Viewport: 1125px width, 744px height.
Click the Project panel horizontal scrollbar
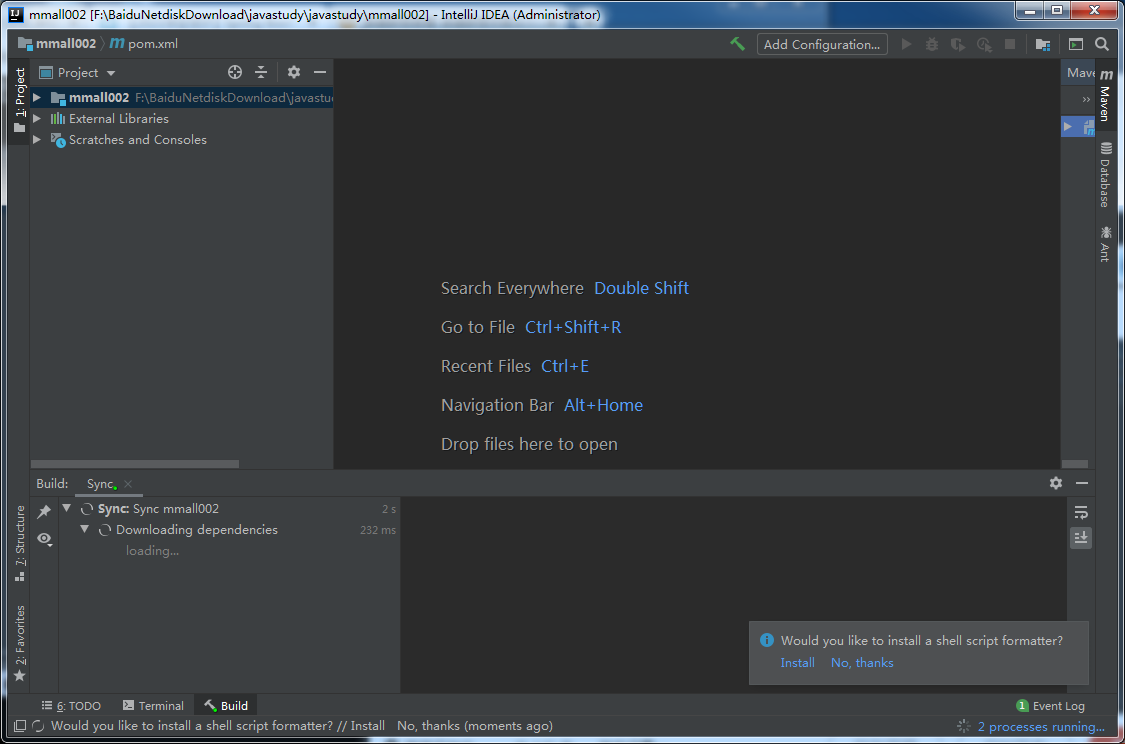134,464
